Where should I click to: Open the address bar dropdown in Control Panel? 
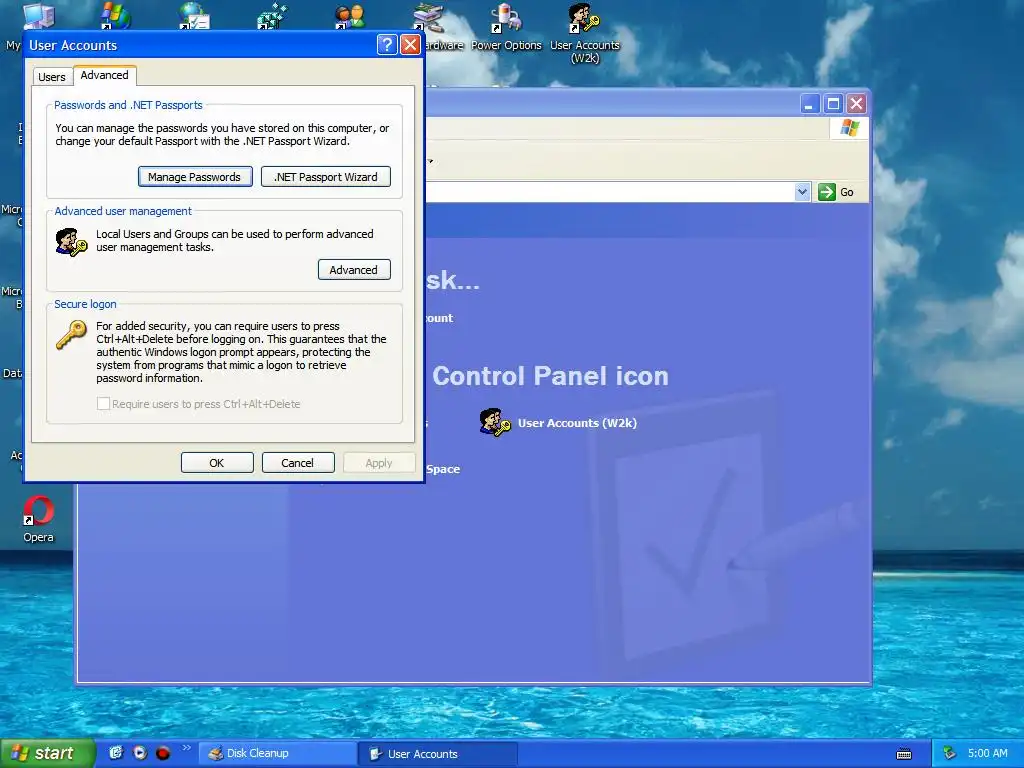click(803, 192)
